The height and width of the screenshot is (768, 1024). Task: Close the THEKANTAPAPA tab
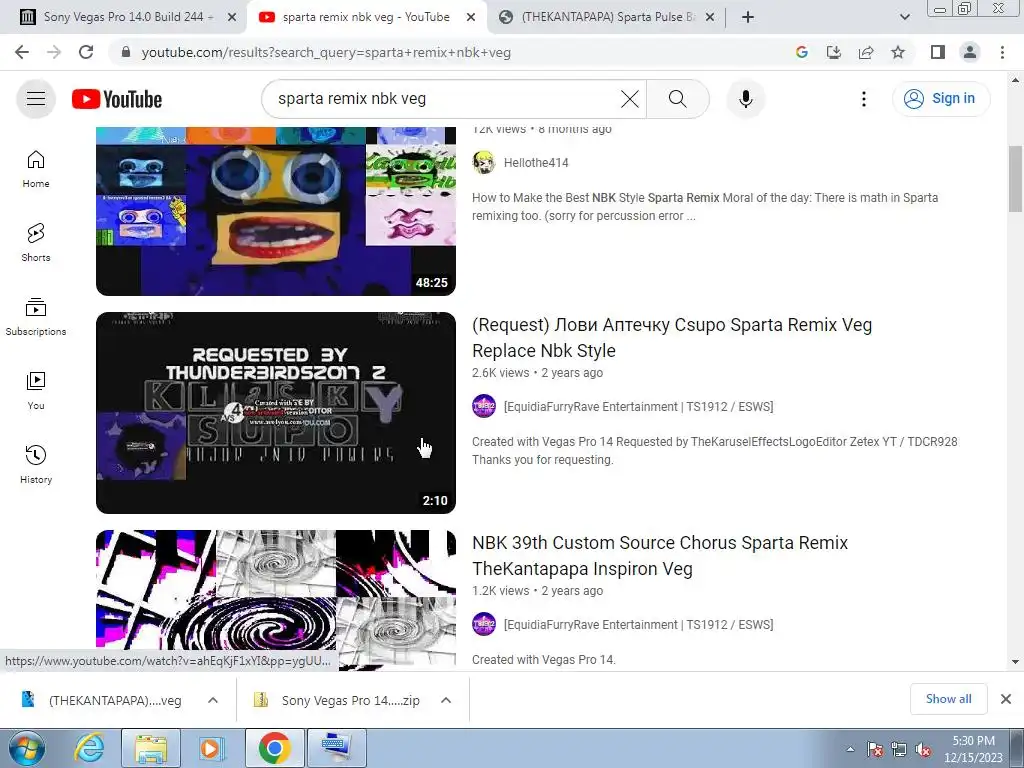(711, 18)
